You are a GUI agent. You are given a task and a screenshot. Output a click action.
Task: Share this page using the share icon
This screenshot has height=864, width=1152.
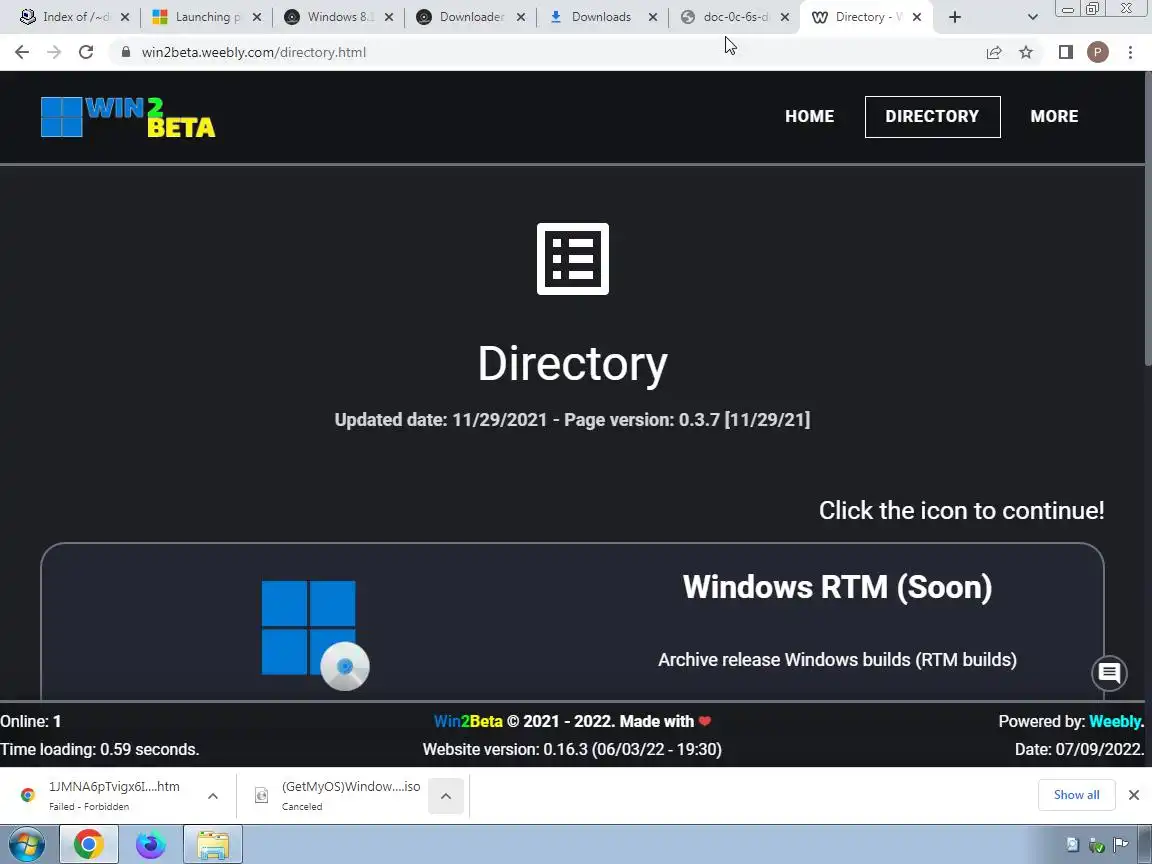[x=994, y=52]
